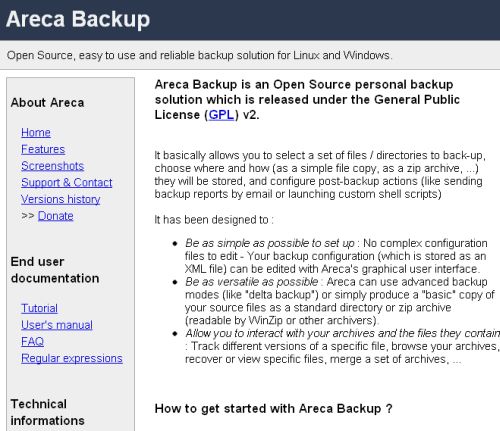Open the Tutorial documentation link

[39, 308]
